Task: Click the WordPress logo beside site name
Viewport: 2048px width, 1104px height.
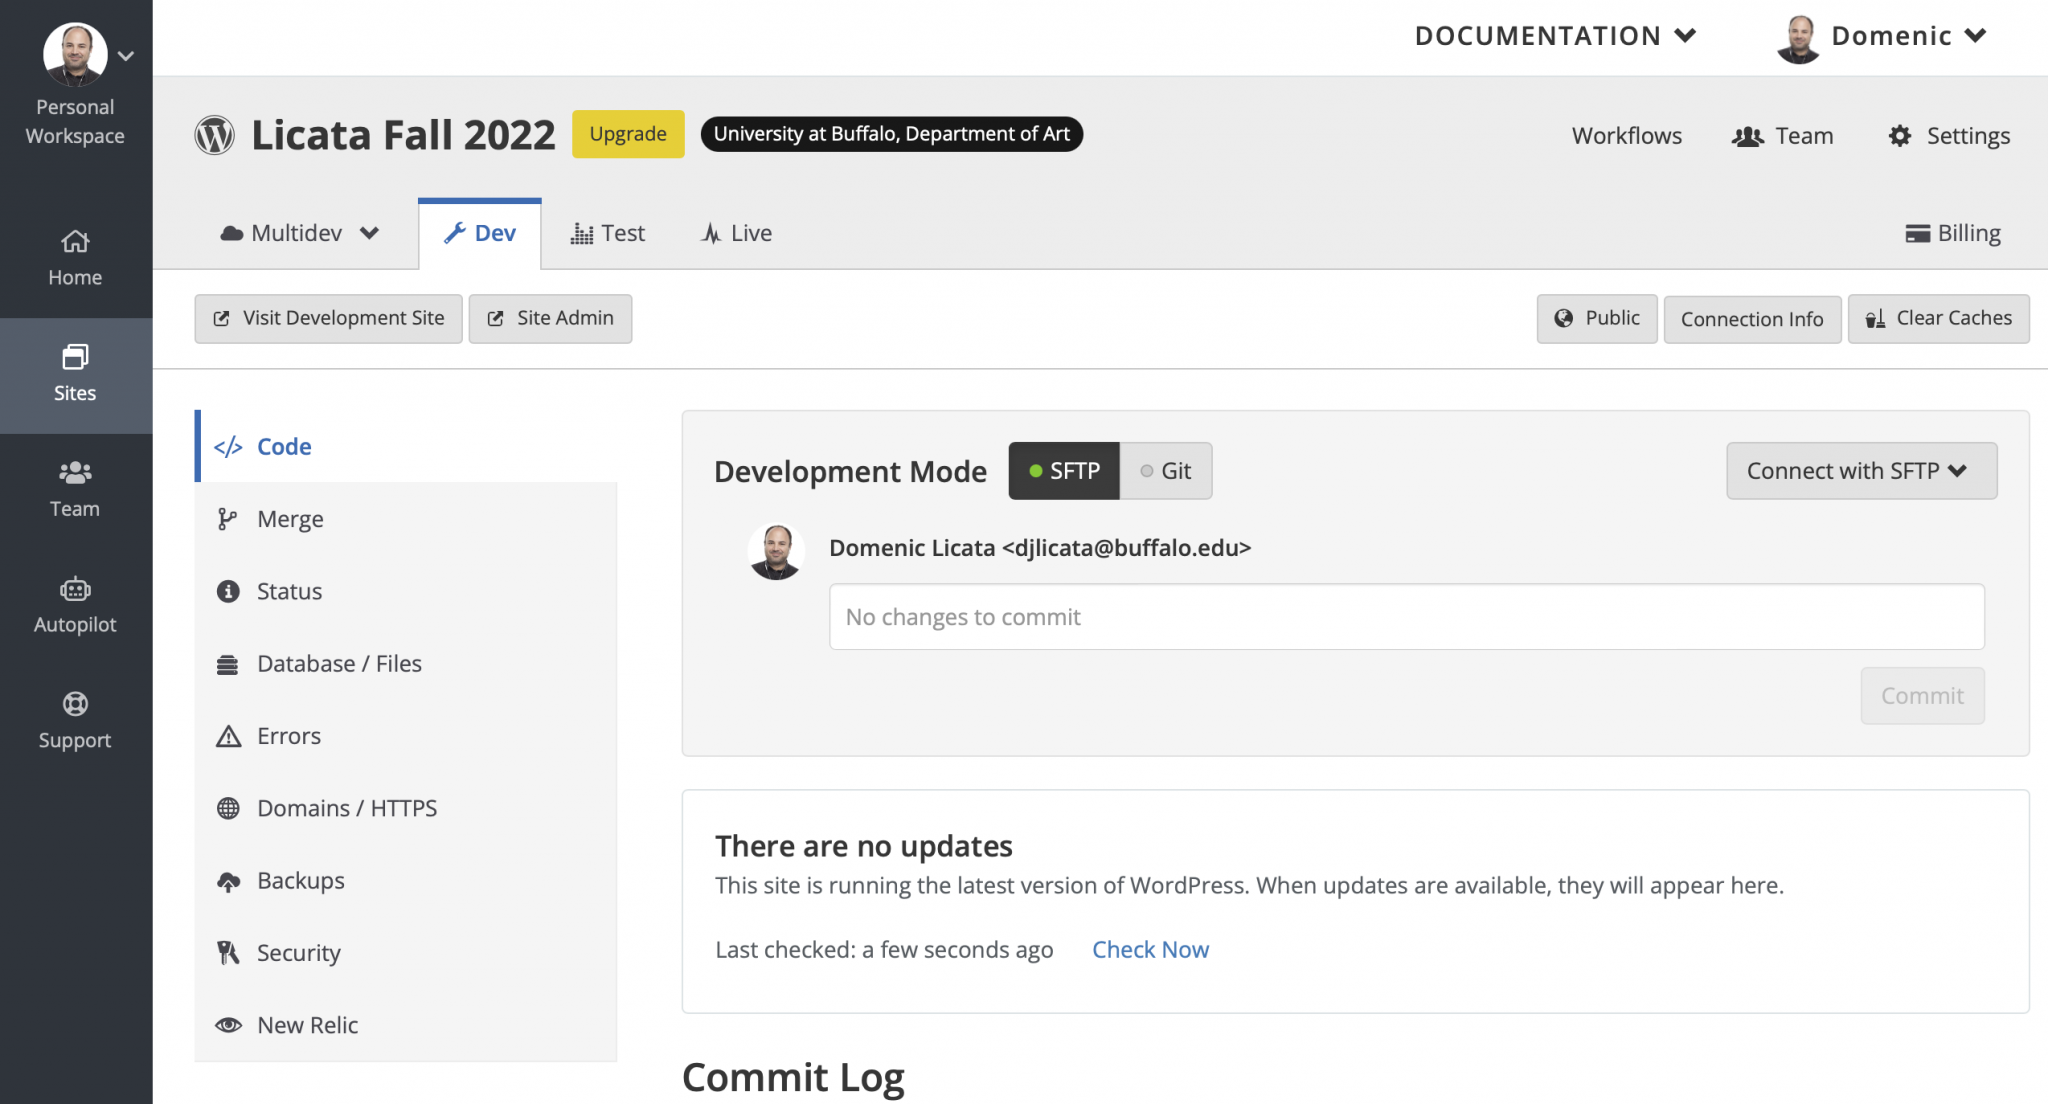Action: pyautogui.click(x=214, y=135)
